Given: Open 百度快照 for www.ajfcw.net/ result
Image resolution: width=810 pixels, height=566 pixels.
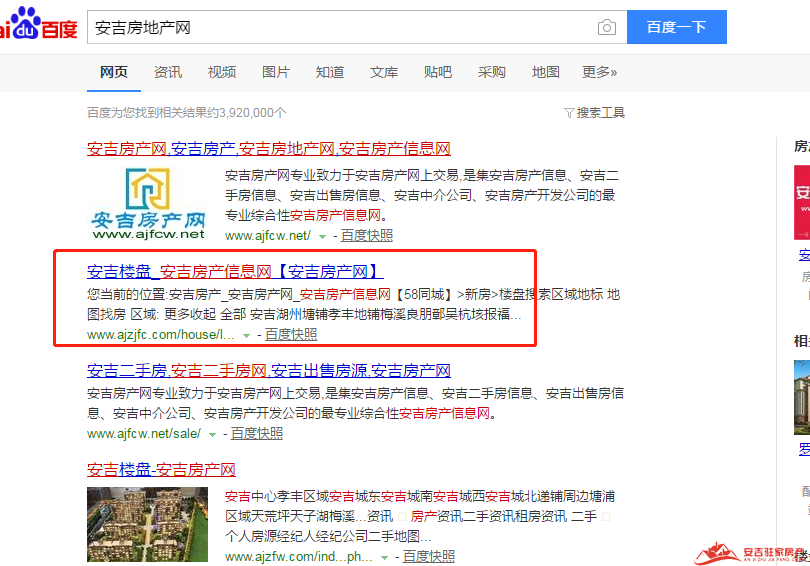Looking at the screenshot, I should click(x=367, y=235).
